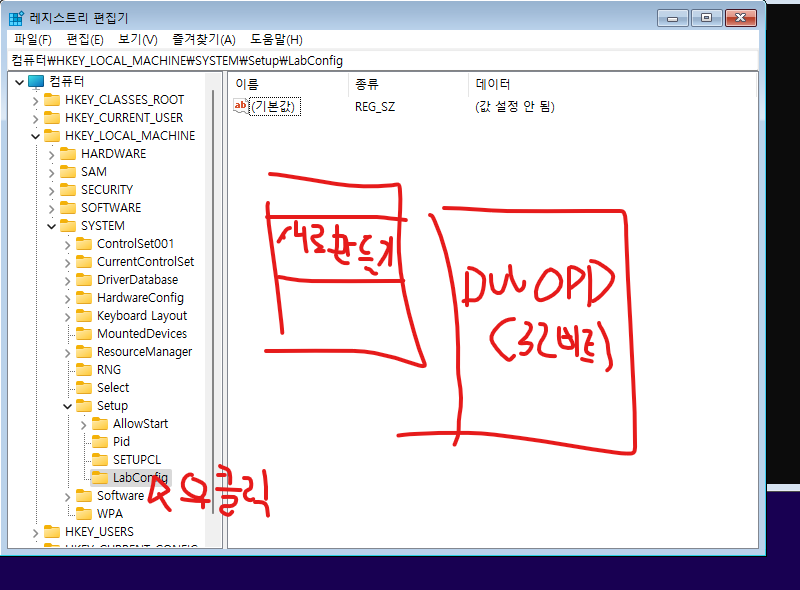Open the 즐겨찾기(A) menu

click(x=204, y=40)
